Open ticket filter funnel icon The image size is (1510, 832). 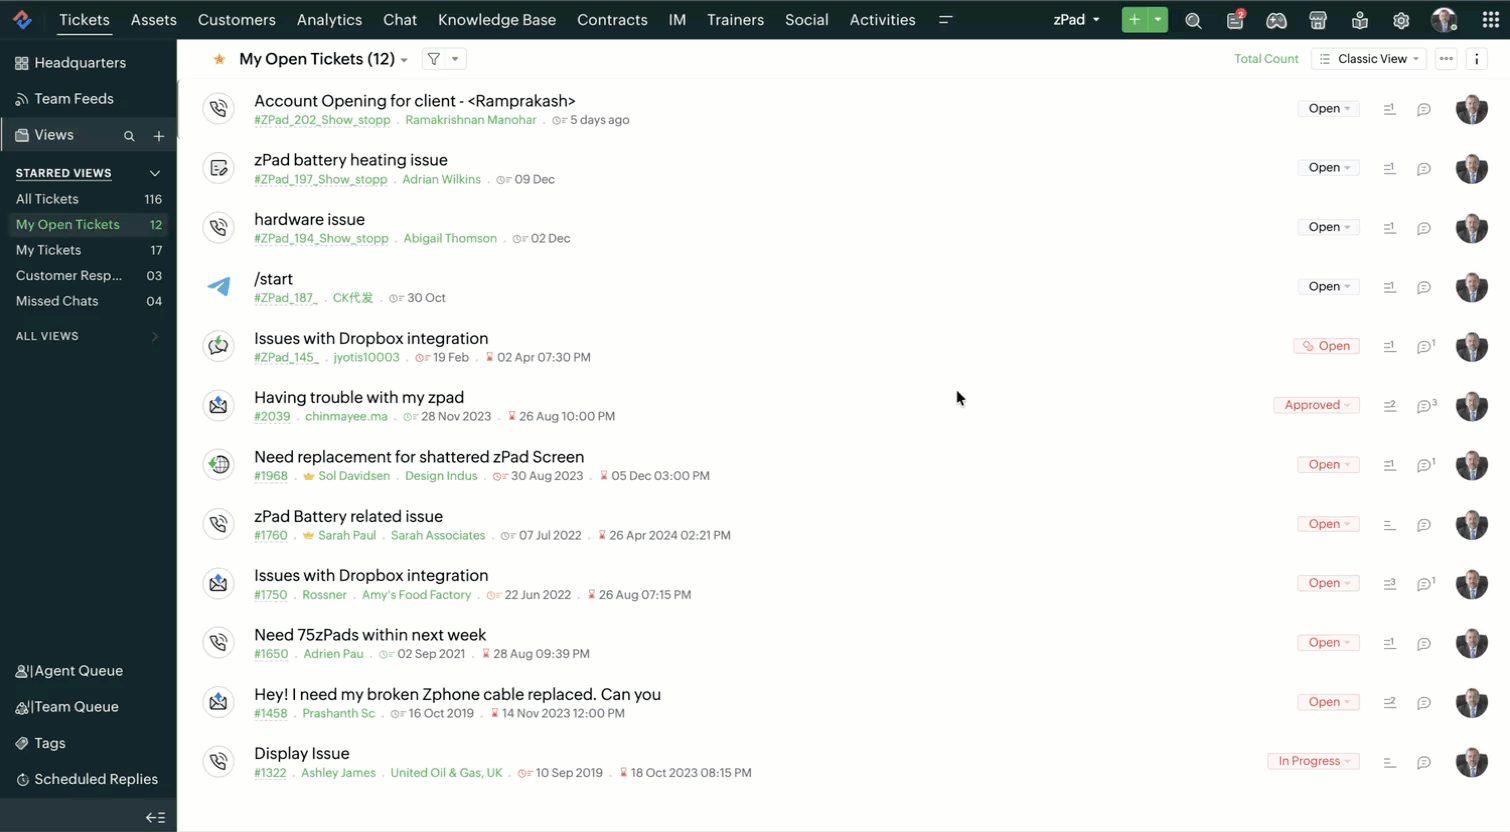(434, 59)
